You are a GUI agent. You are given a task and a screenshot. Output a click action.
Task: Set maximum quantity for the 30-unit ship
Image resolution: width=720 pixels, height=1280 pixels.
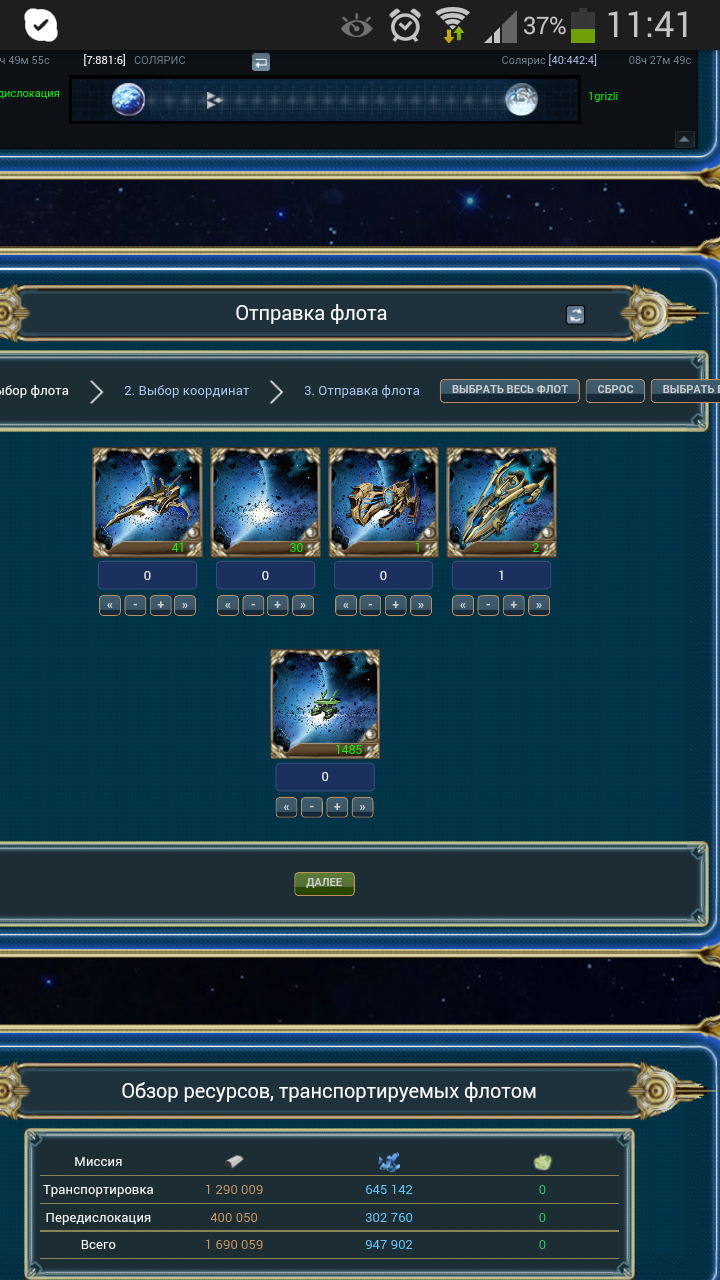click(303, 605)
